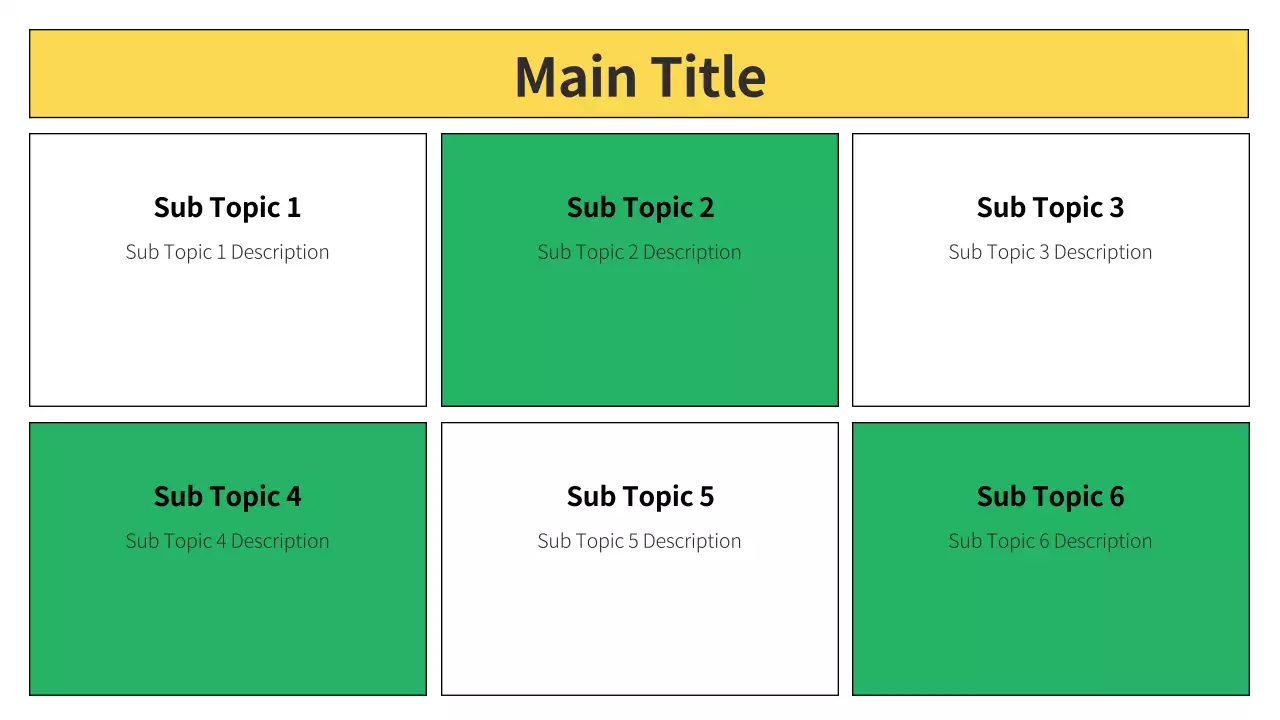The image size is (1280, 720).
Task: Click blank space inside white Sub Topic 3 box
Action: coord(1050,340)
